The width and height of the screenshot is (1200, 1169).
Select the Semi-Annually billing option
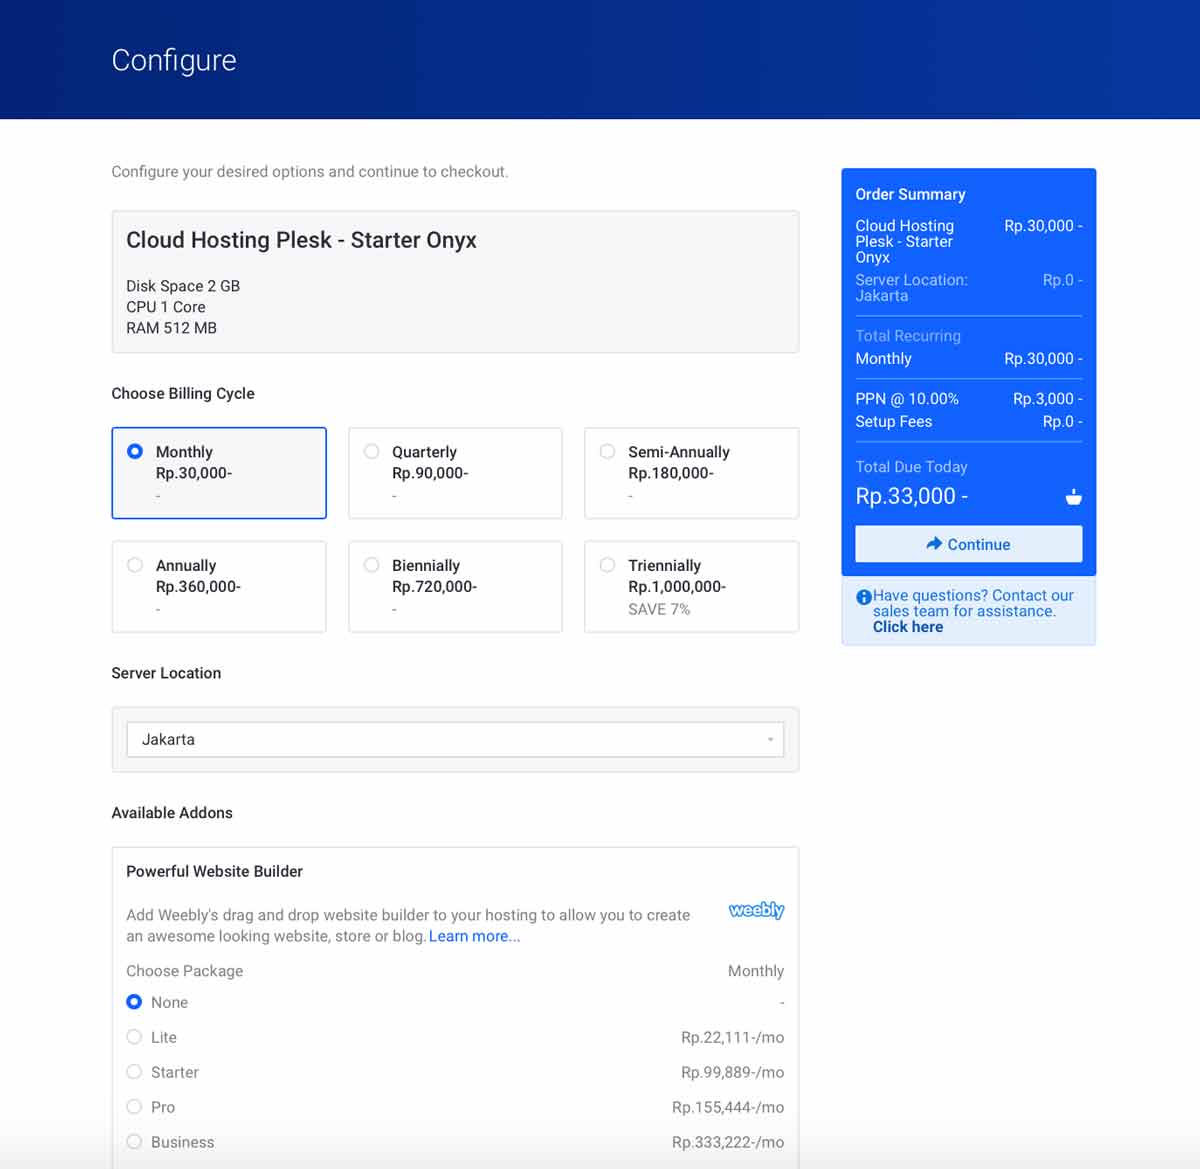(x=607, y=451)
